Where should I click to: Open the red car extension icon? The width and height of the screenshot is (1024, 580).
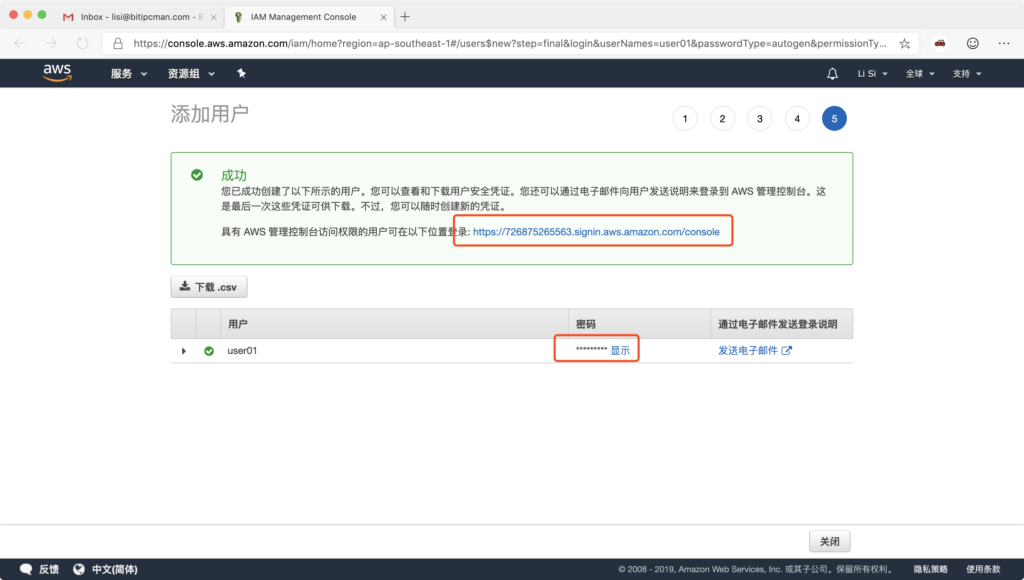coord(940,43)
